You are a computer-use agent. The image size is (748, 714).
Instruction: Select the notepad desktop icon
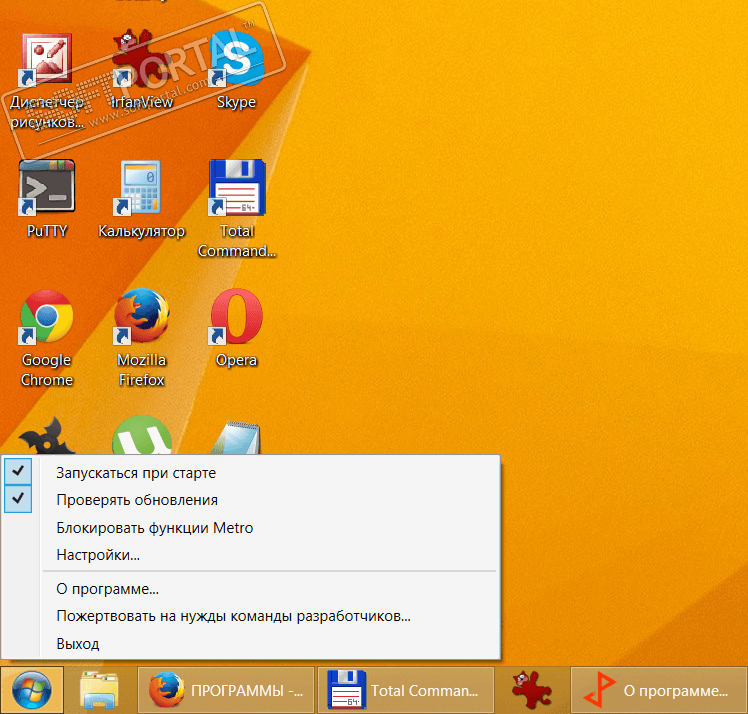pos(237,437)
